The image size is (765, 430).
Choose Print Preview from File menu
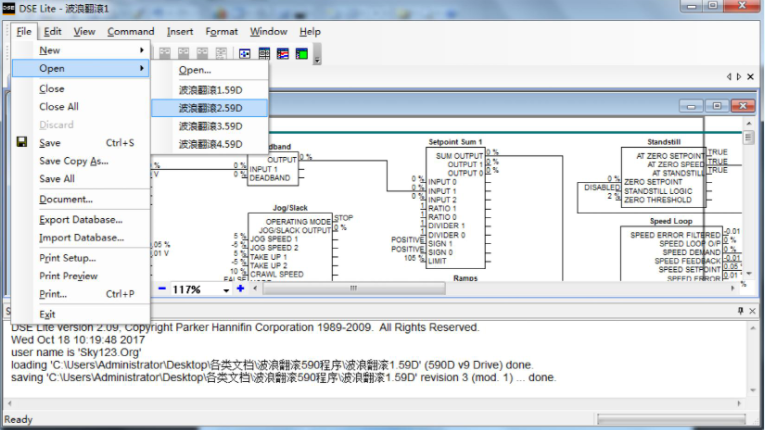click(x=68, y=275)
